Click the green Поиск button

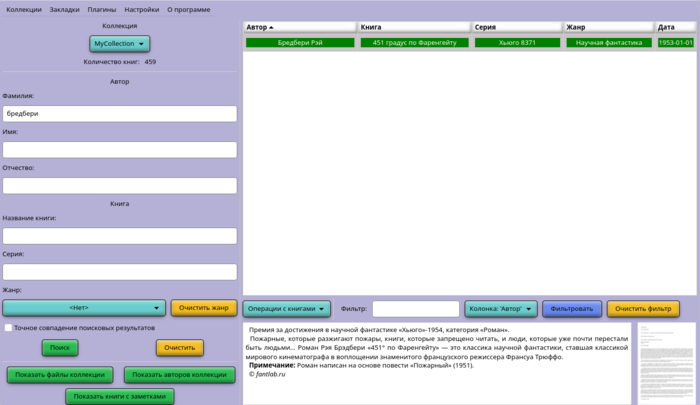point(60,348)
